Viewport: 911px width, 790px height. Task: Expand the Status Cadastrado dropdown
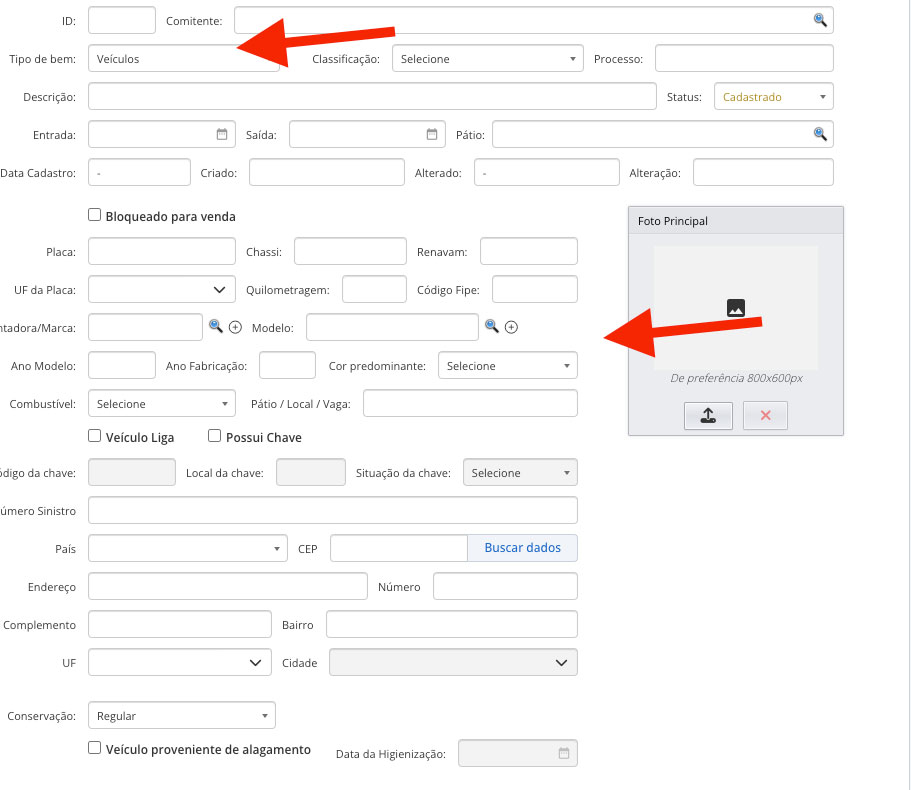click(x=773, y=97)
